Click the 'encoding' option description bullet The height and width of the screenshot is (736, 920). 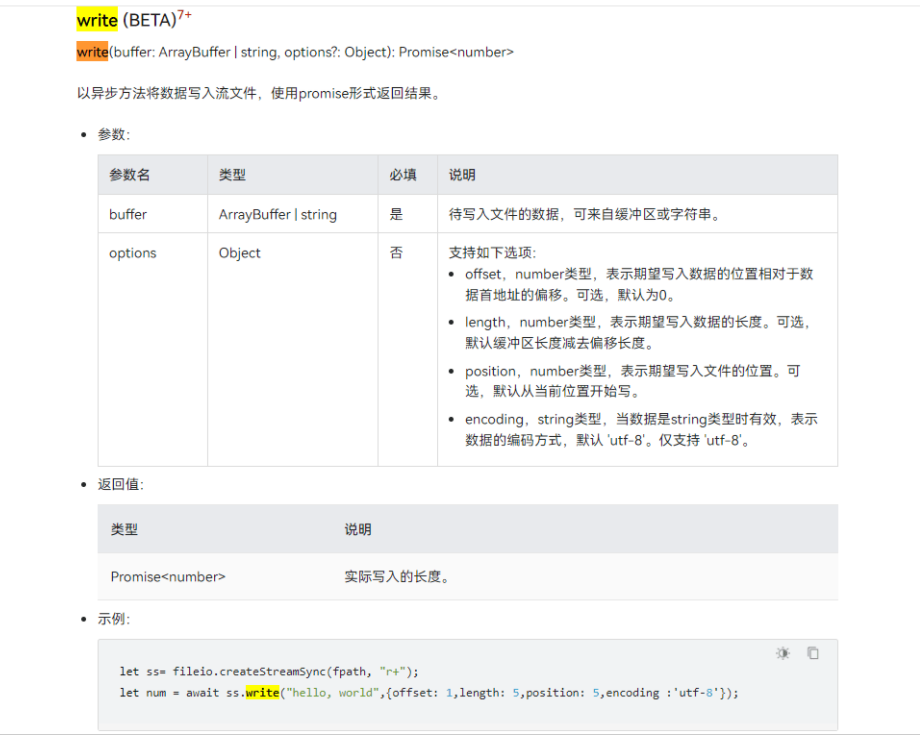(x=641, y=430)
